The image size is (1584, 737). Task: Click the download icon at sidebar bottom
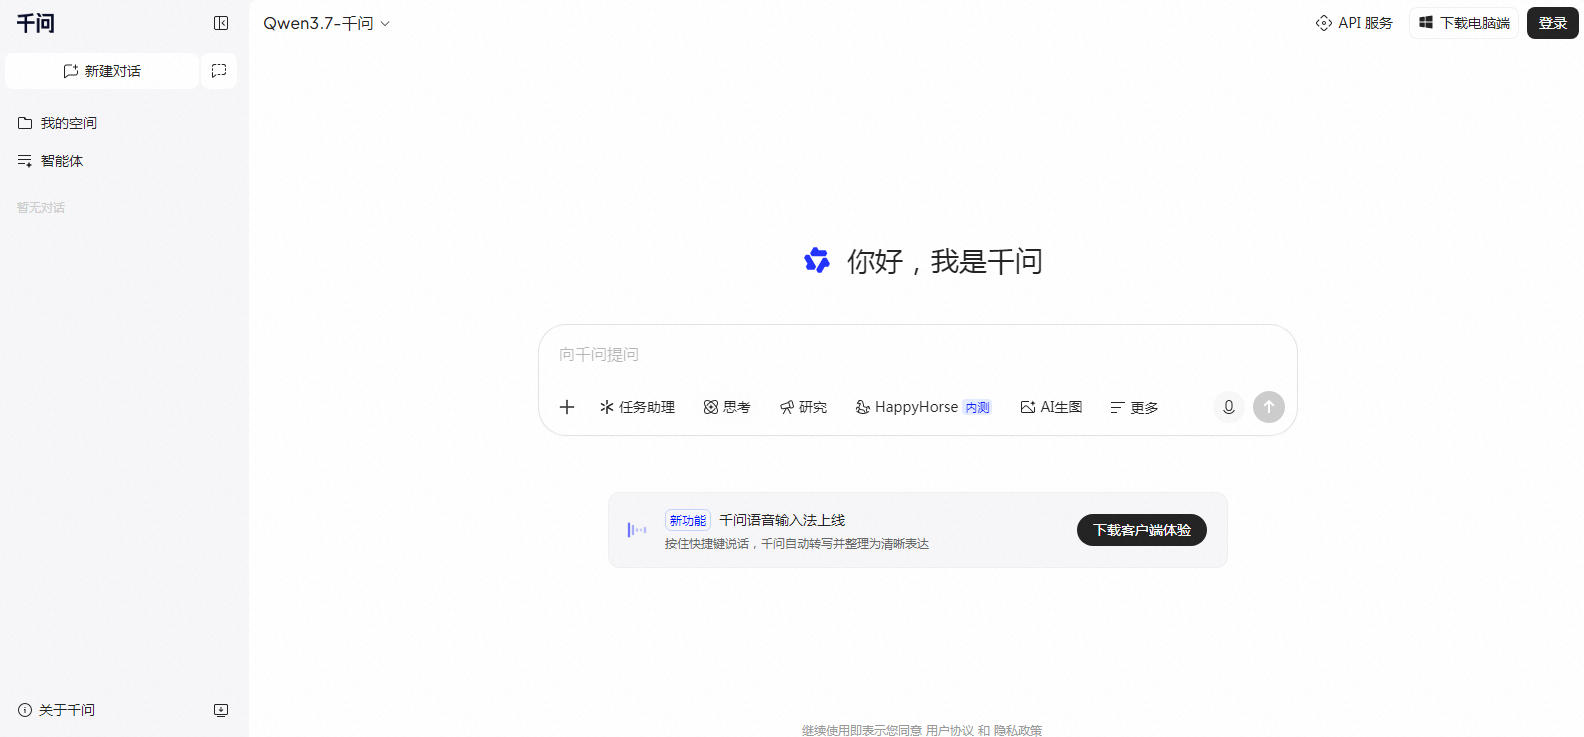(221, 710)
